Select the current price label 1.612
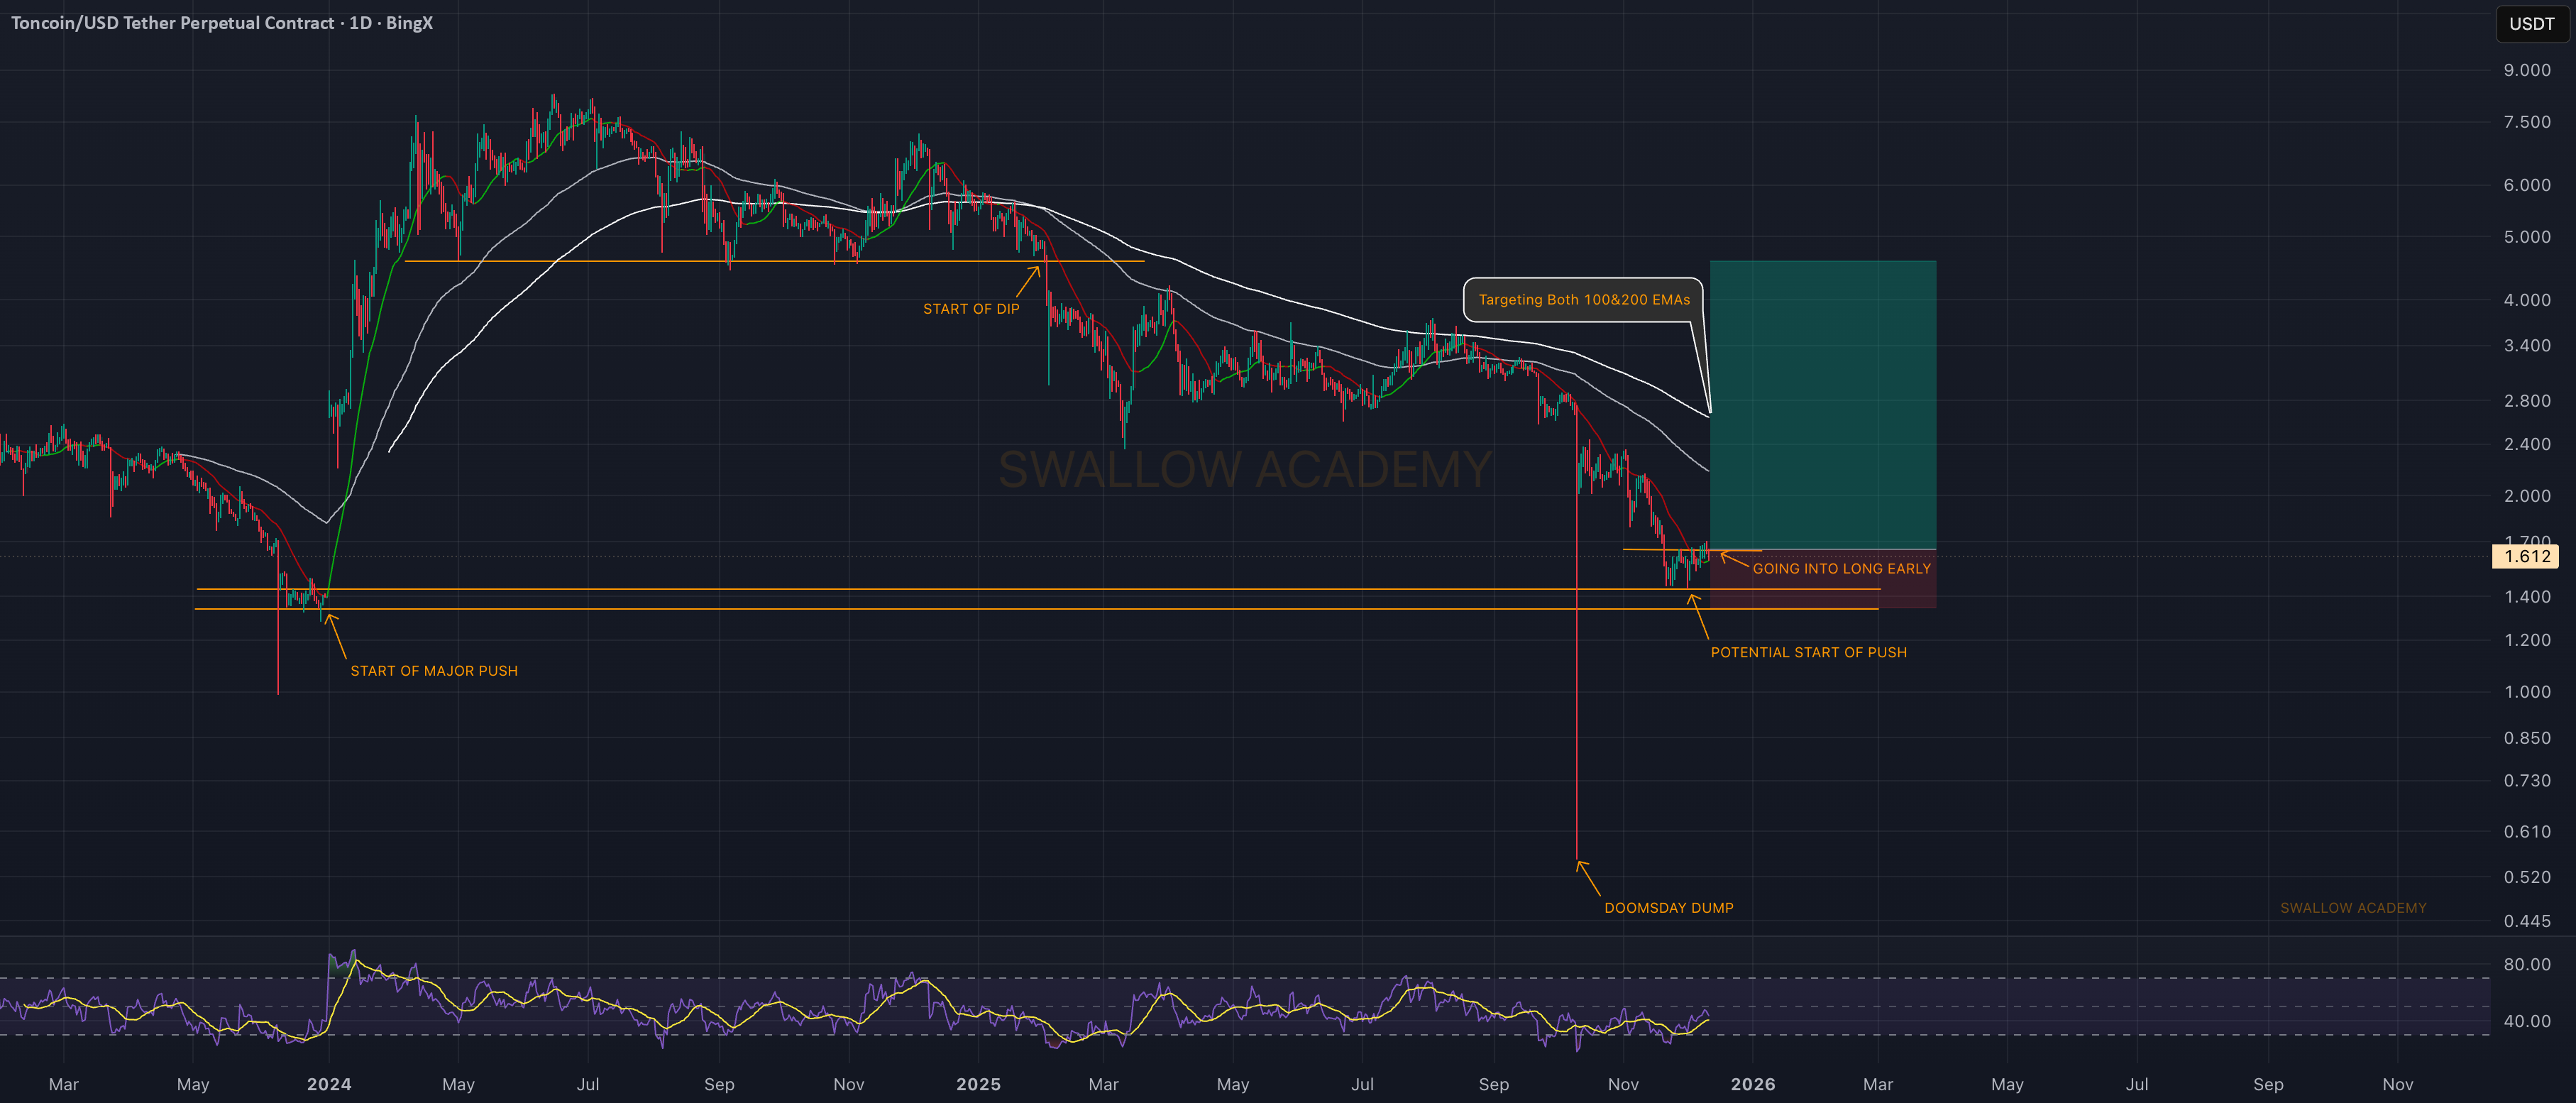The image size is (2576, 1103). (2526, 557)
